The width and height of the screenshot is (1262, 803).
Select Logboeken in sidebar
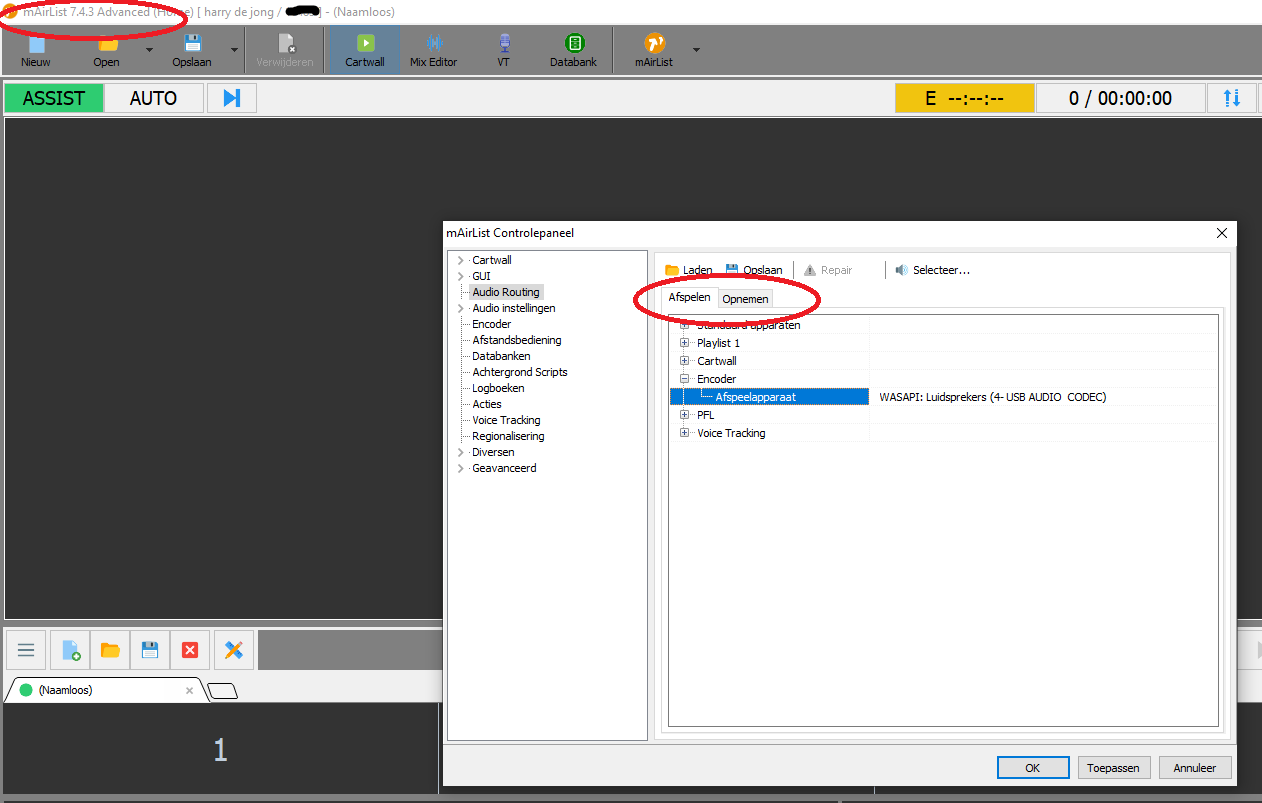pos(498,388)
